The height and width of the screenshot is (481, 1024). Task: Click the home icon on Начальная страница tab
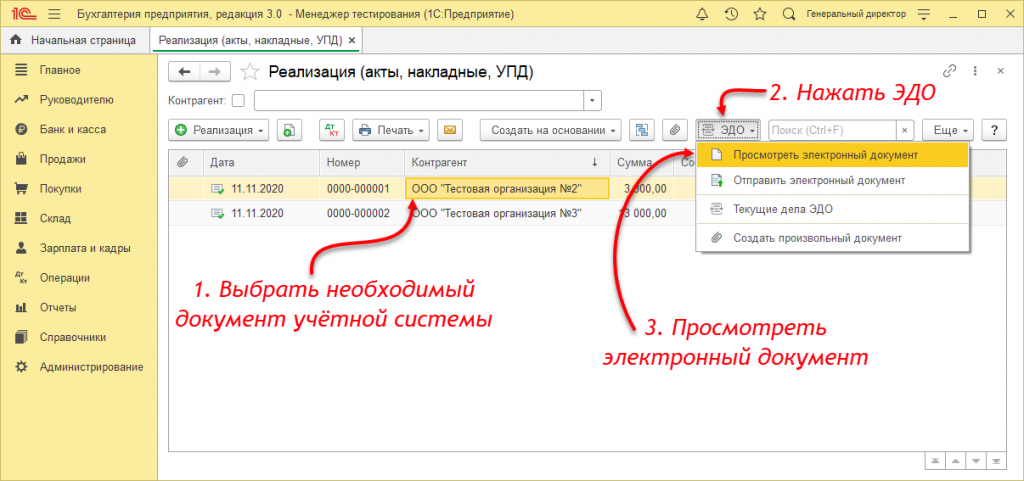pos(17,40)
